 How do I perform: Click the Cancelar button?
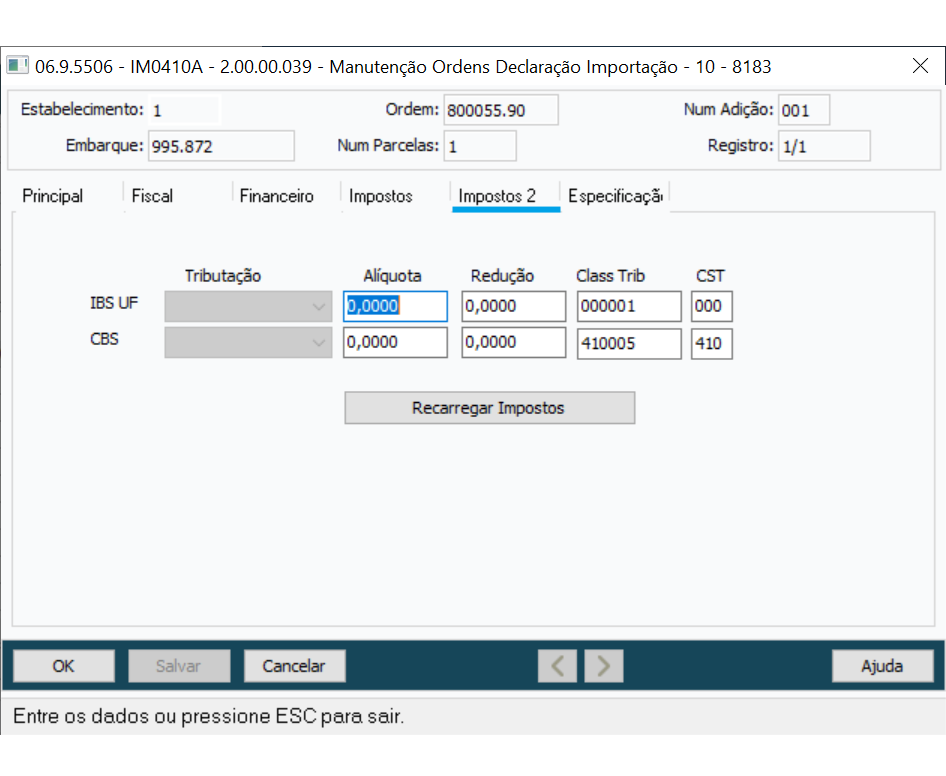[294, 666]
